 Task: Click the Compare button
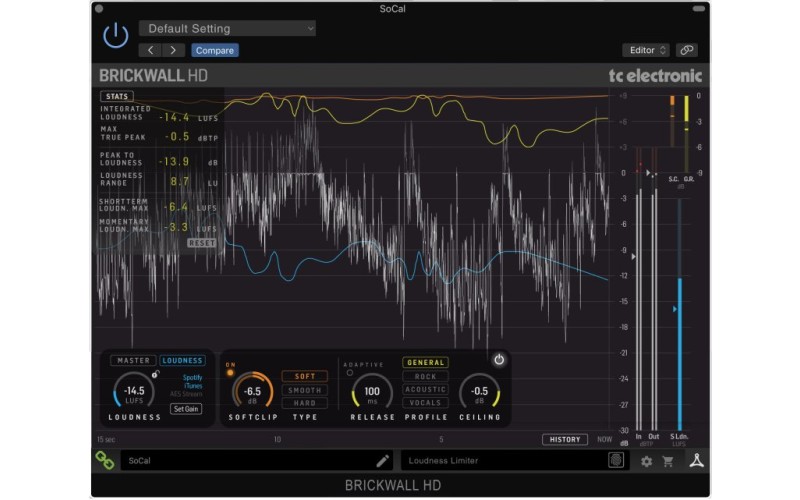[x=215, y=50]
